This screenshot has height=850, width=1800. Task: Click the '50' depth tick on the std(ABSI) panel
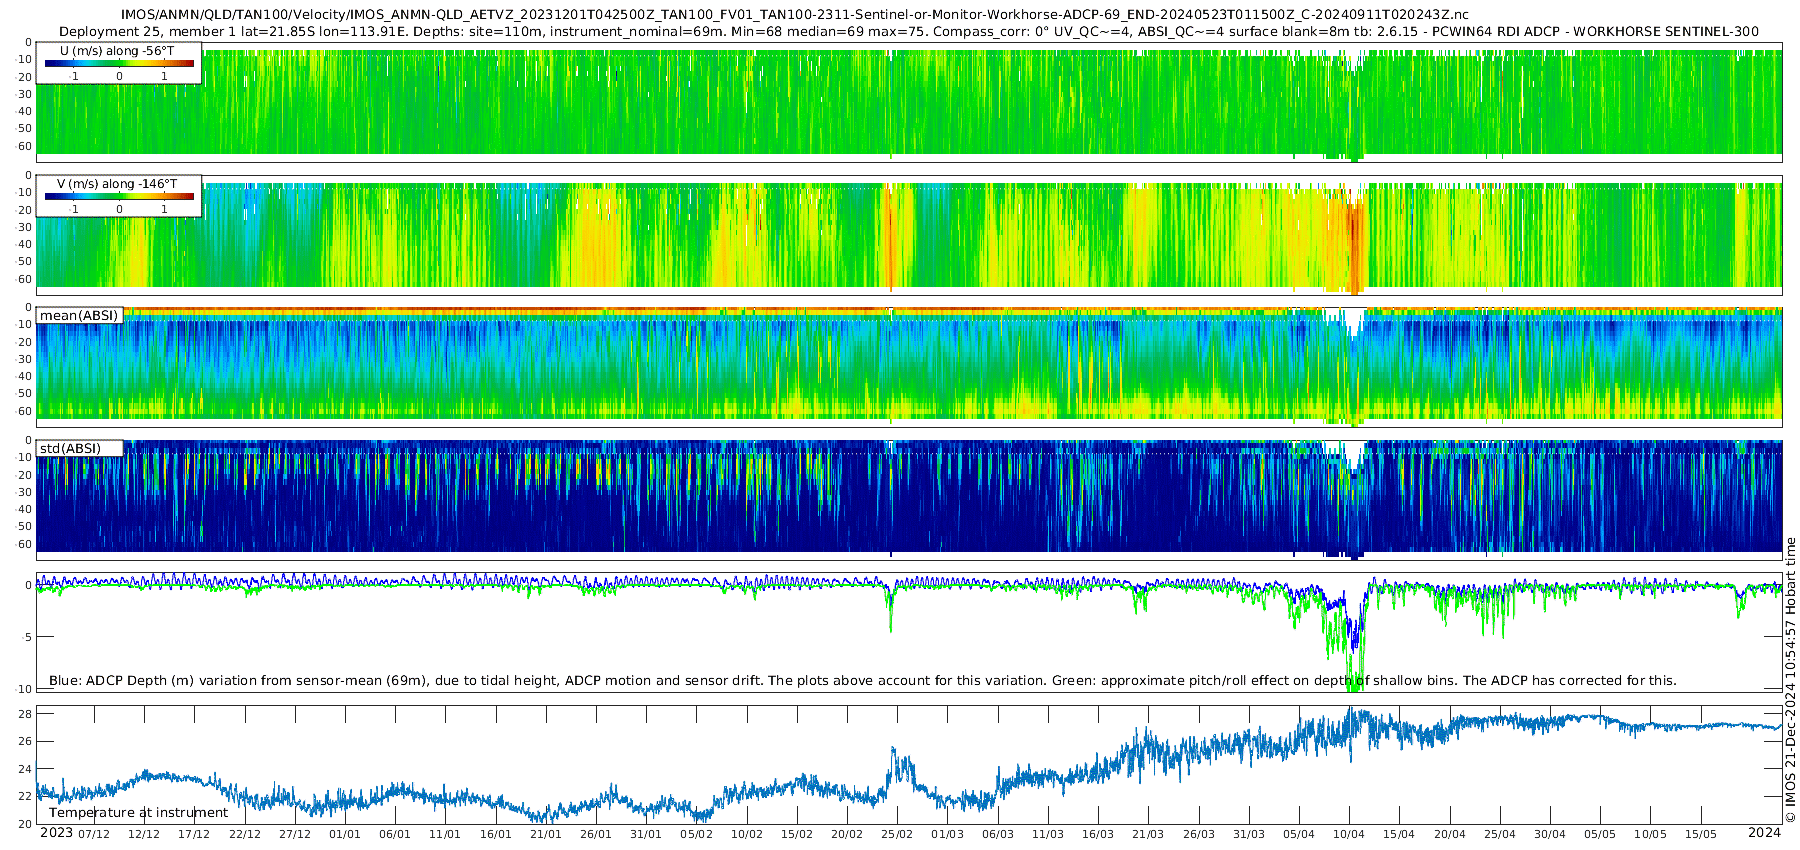[25, 527]
